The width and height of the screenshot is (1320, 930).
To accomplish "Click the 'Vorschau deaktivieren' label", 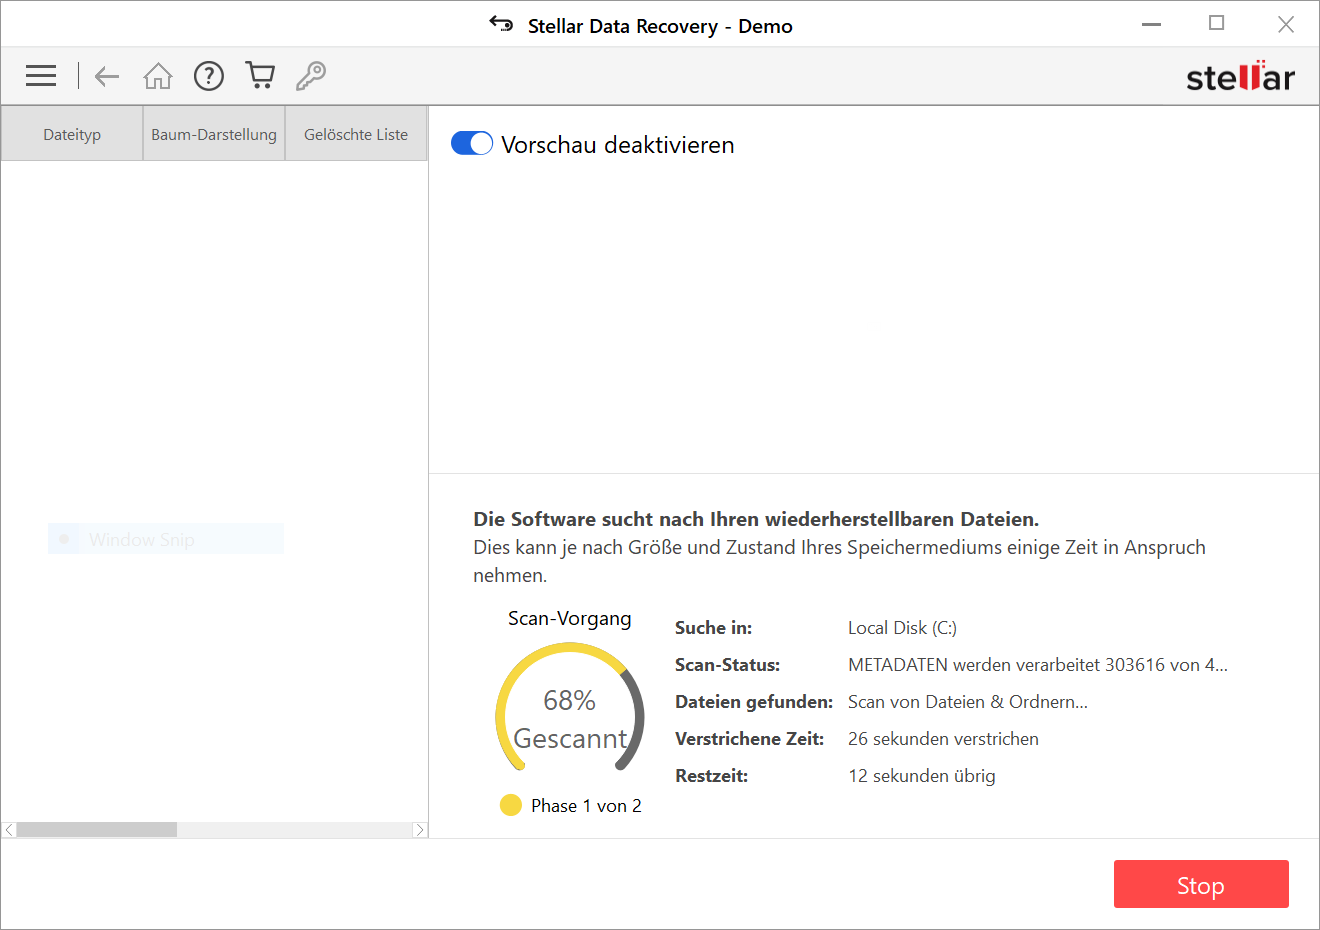I will pyautogui.click(x=618, y=145).
